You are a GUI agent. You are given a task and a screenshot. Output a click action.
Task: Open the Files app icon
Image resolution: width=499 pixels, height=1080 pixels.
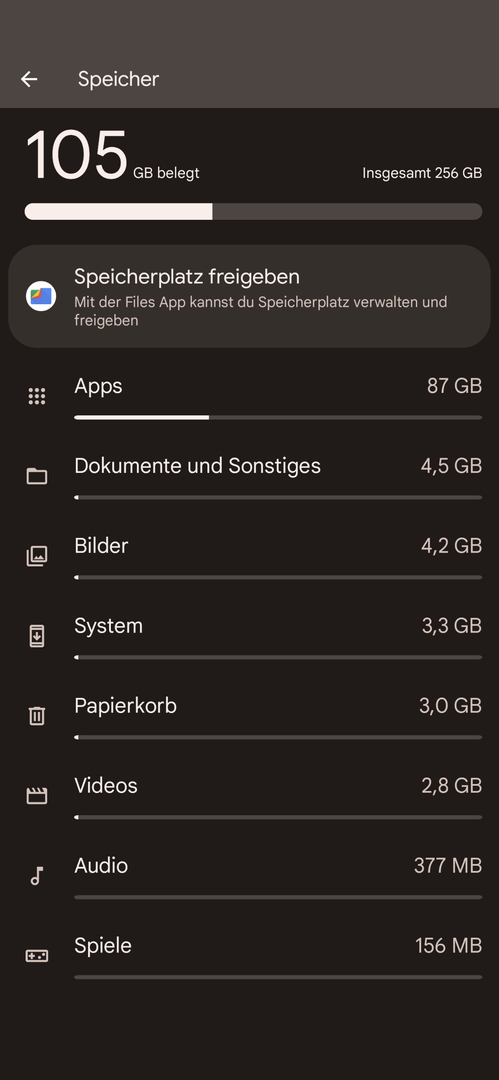tap(41, 296)
